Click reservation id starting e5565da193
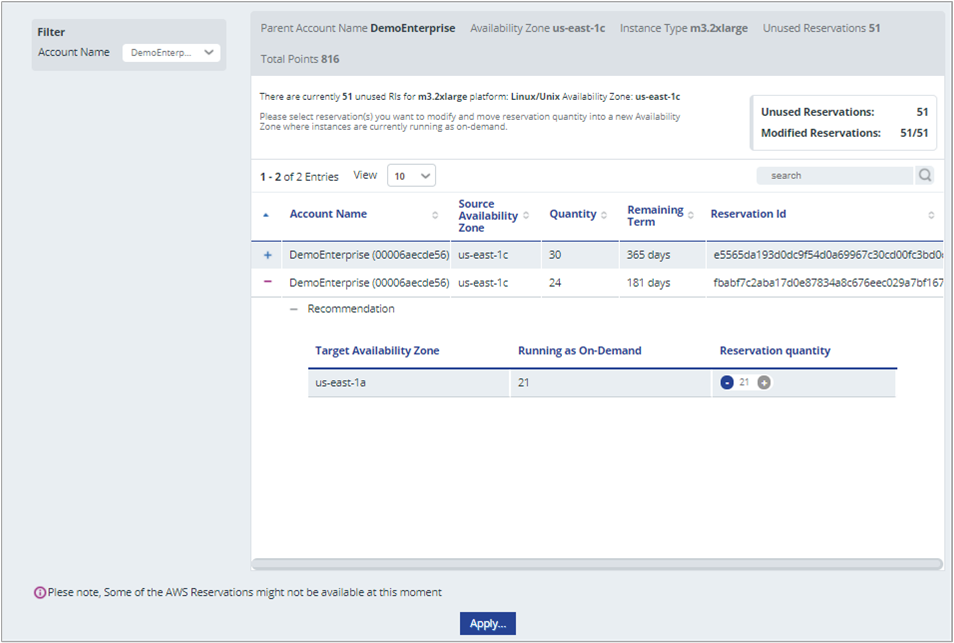The image size is (954, 643). [828, 255]
